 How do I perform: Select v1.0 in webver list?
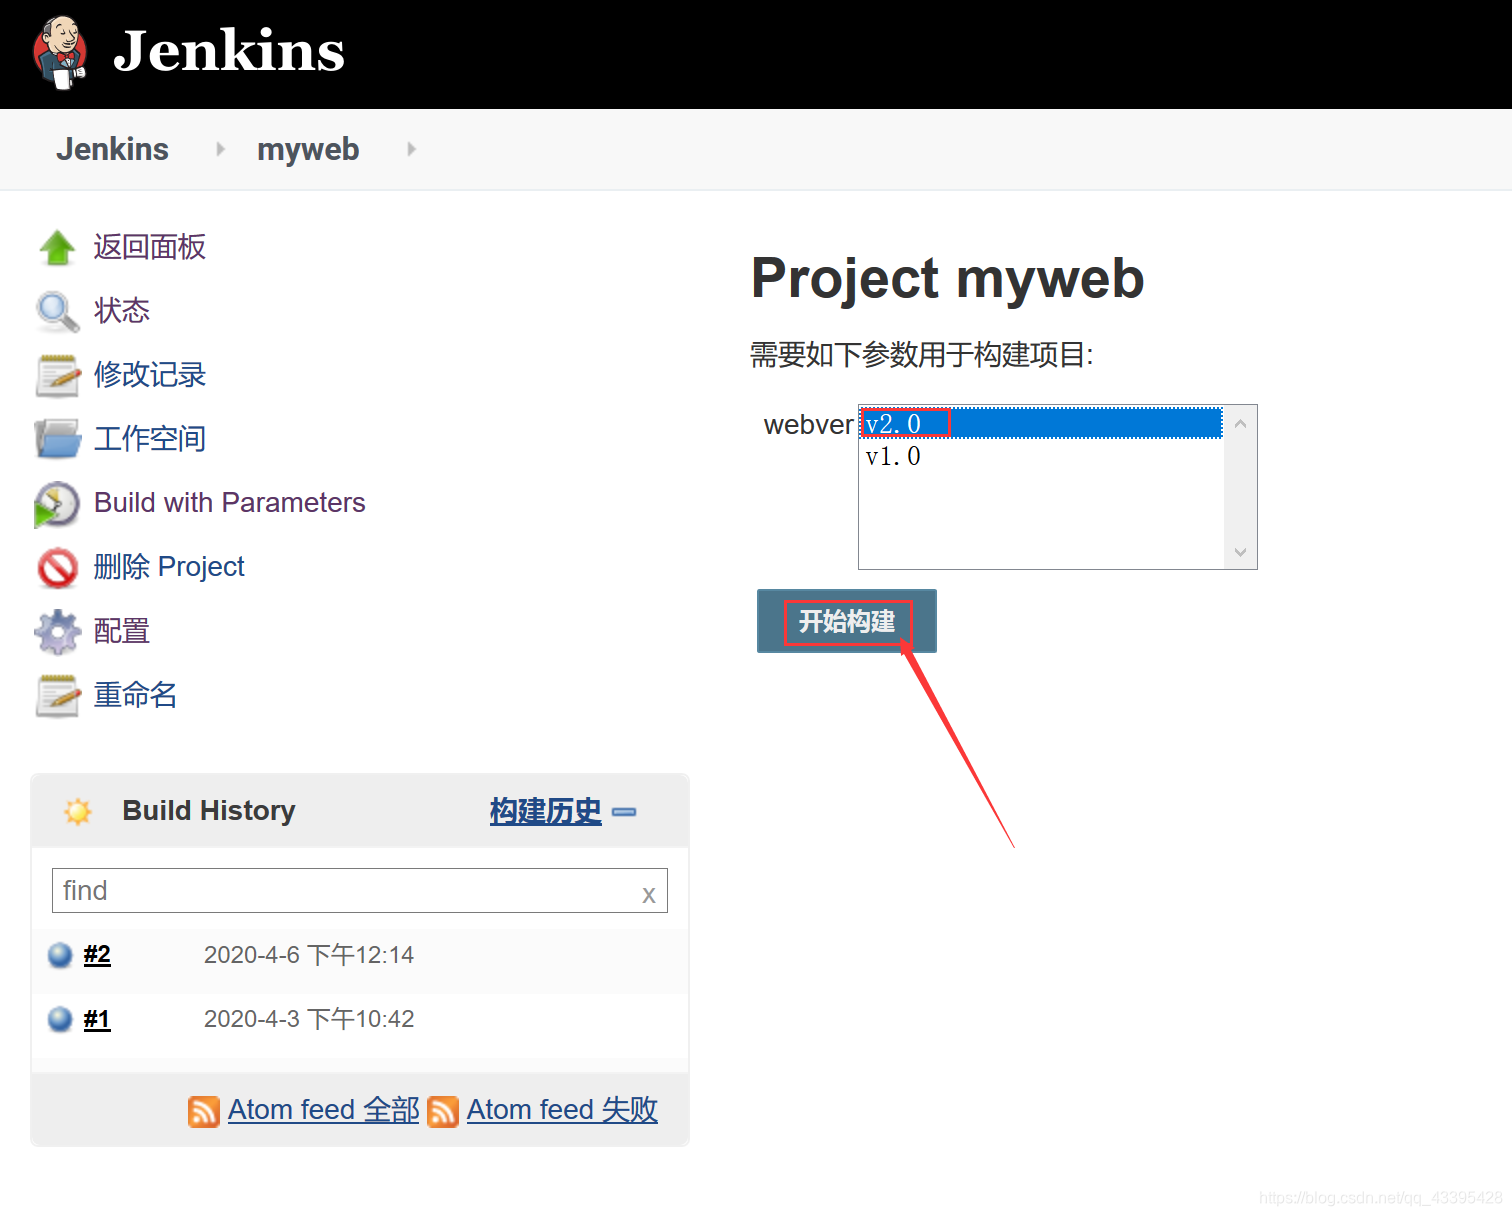[1042, 457]
